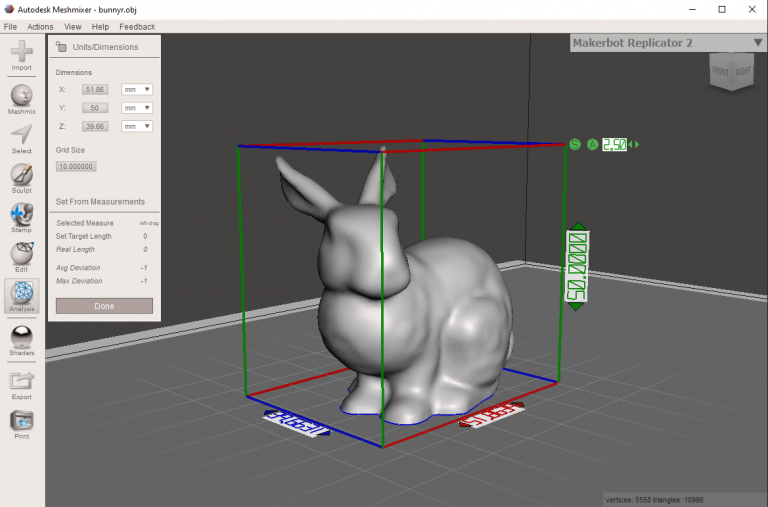Click the Max Deviation row

102,281
